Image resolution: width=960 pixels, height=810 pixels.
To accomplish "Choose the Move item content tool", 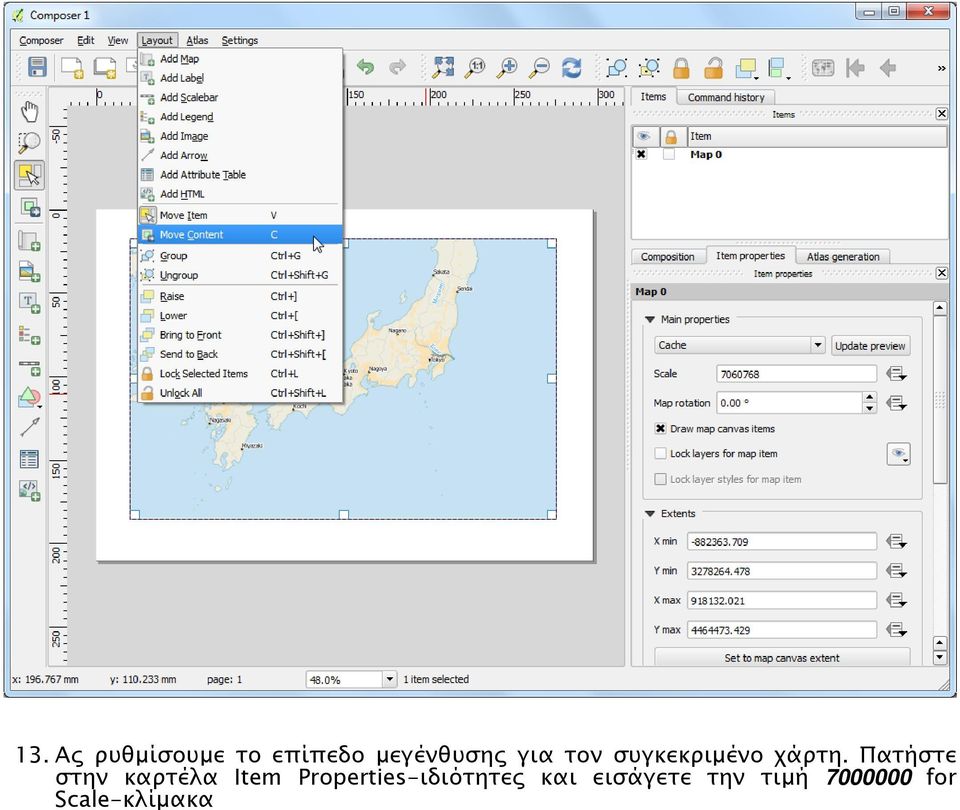I will coord(29,207).
